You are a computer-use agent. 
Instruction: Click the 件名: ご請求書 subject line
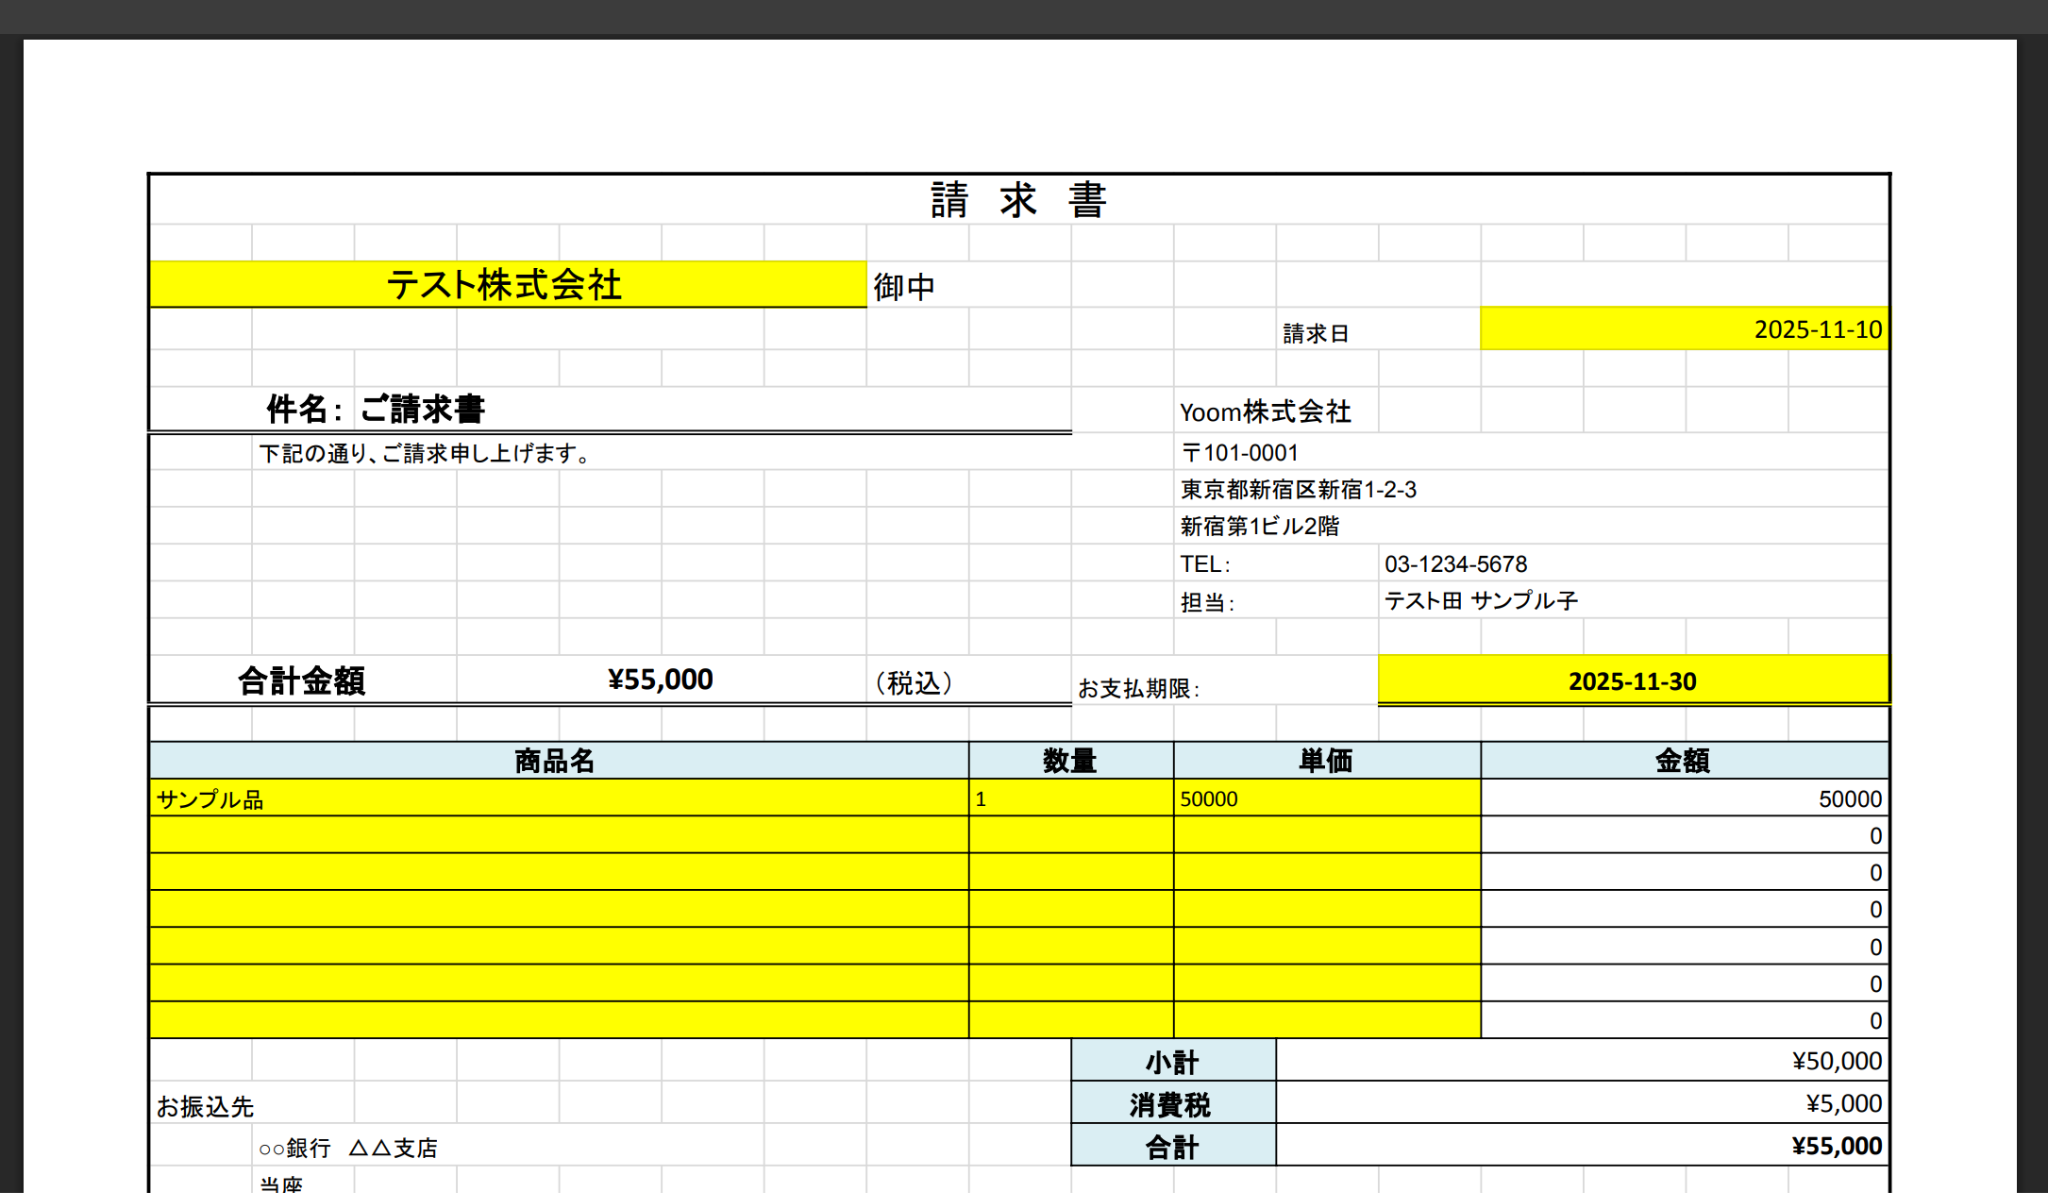point(376,409)
